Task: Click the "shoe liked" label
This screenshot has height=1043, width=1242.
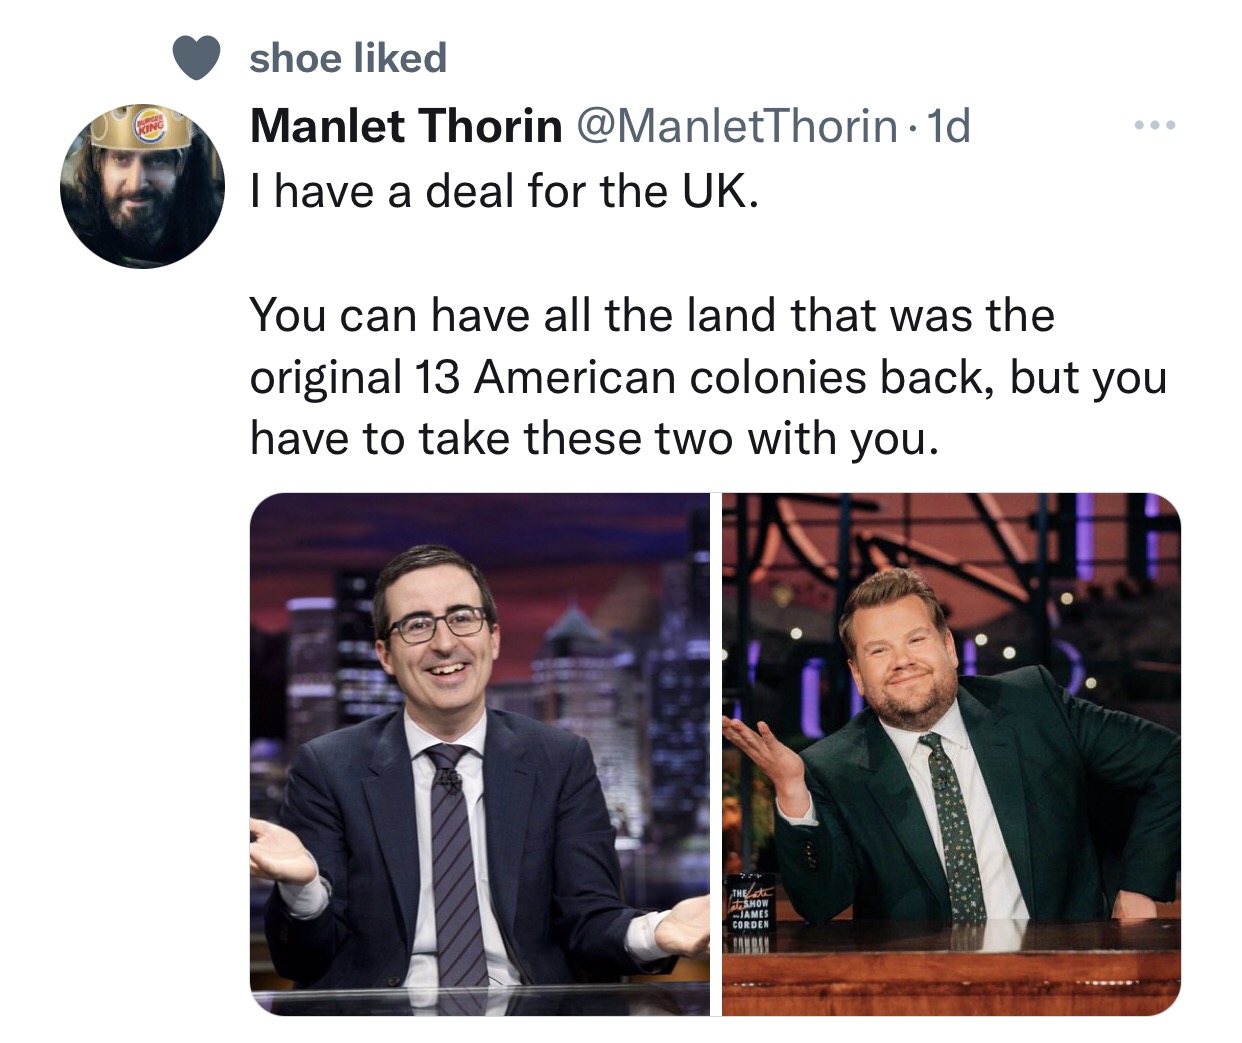Action: (x=347, y=58)
